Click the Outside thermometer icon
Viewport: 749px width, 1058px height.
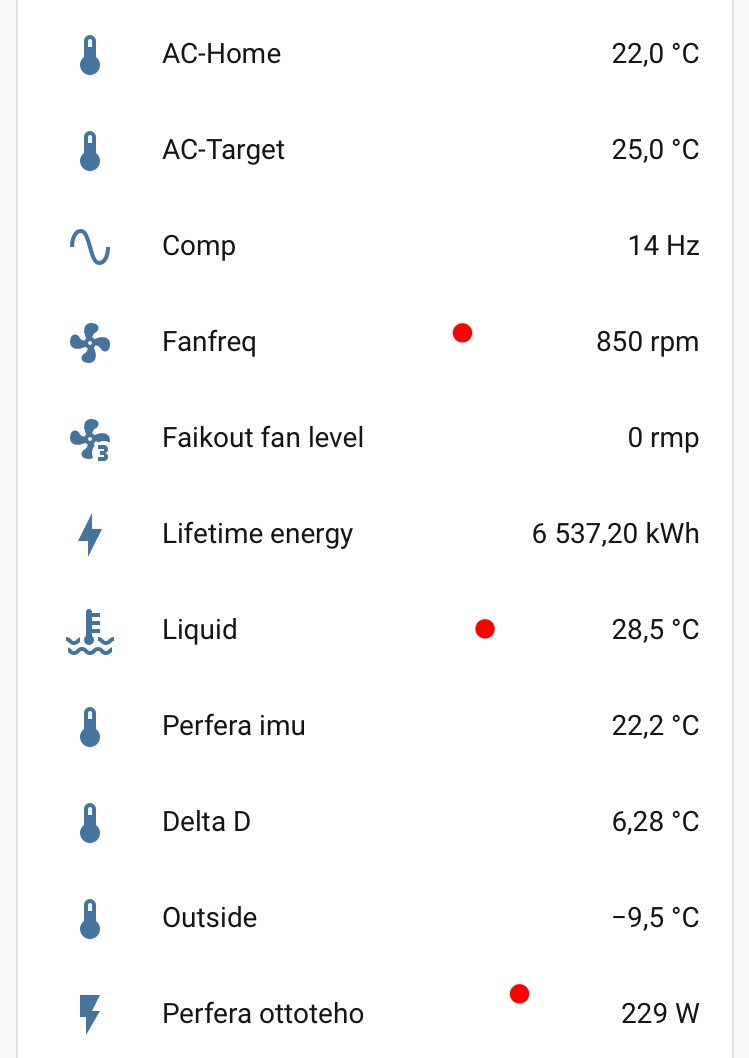point(90,918)
